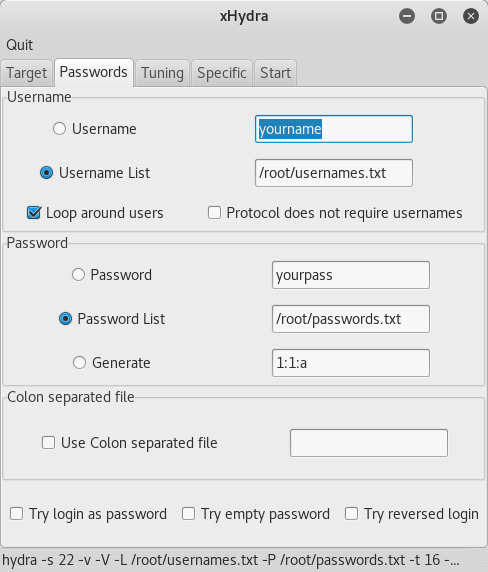Open the Specific tab
The width and height of the screenshot is (488, 572).
tap(222, 73)
